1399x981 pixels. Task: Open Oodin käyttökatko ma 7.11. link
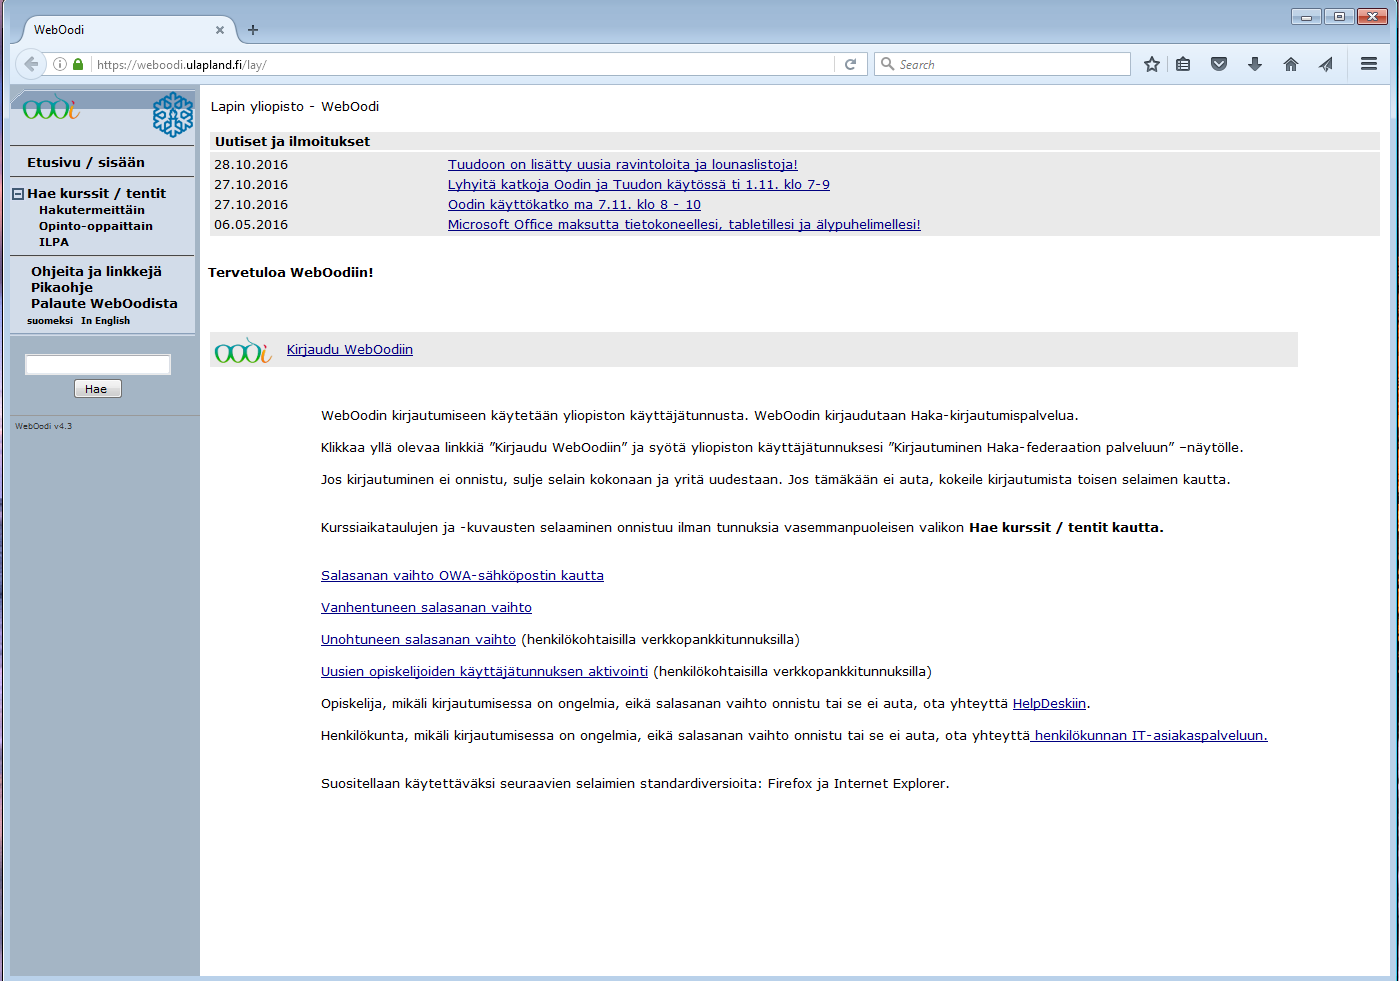[574, 205]
